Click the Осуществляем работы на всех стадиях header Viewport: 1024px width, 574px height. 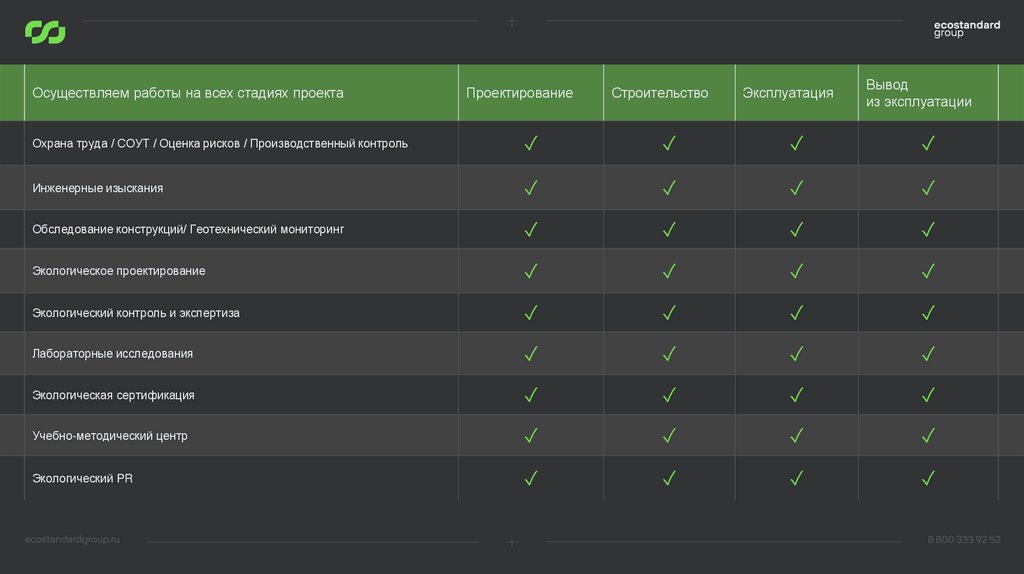tap(188, 93)
